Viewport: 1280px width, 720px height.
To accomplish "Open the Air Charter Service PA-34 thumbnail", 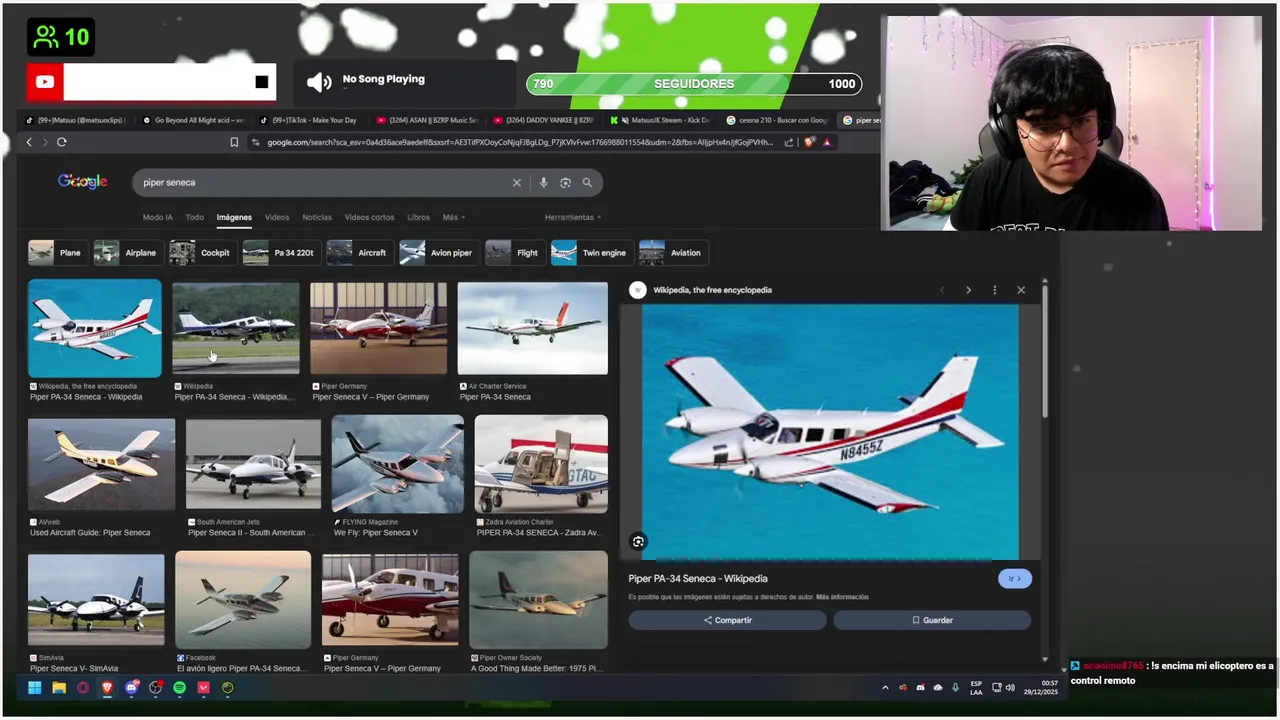I will point(532,328).
